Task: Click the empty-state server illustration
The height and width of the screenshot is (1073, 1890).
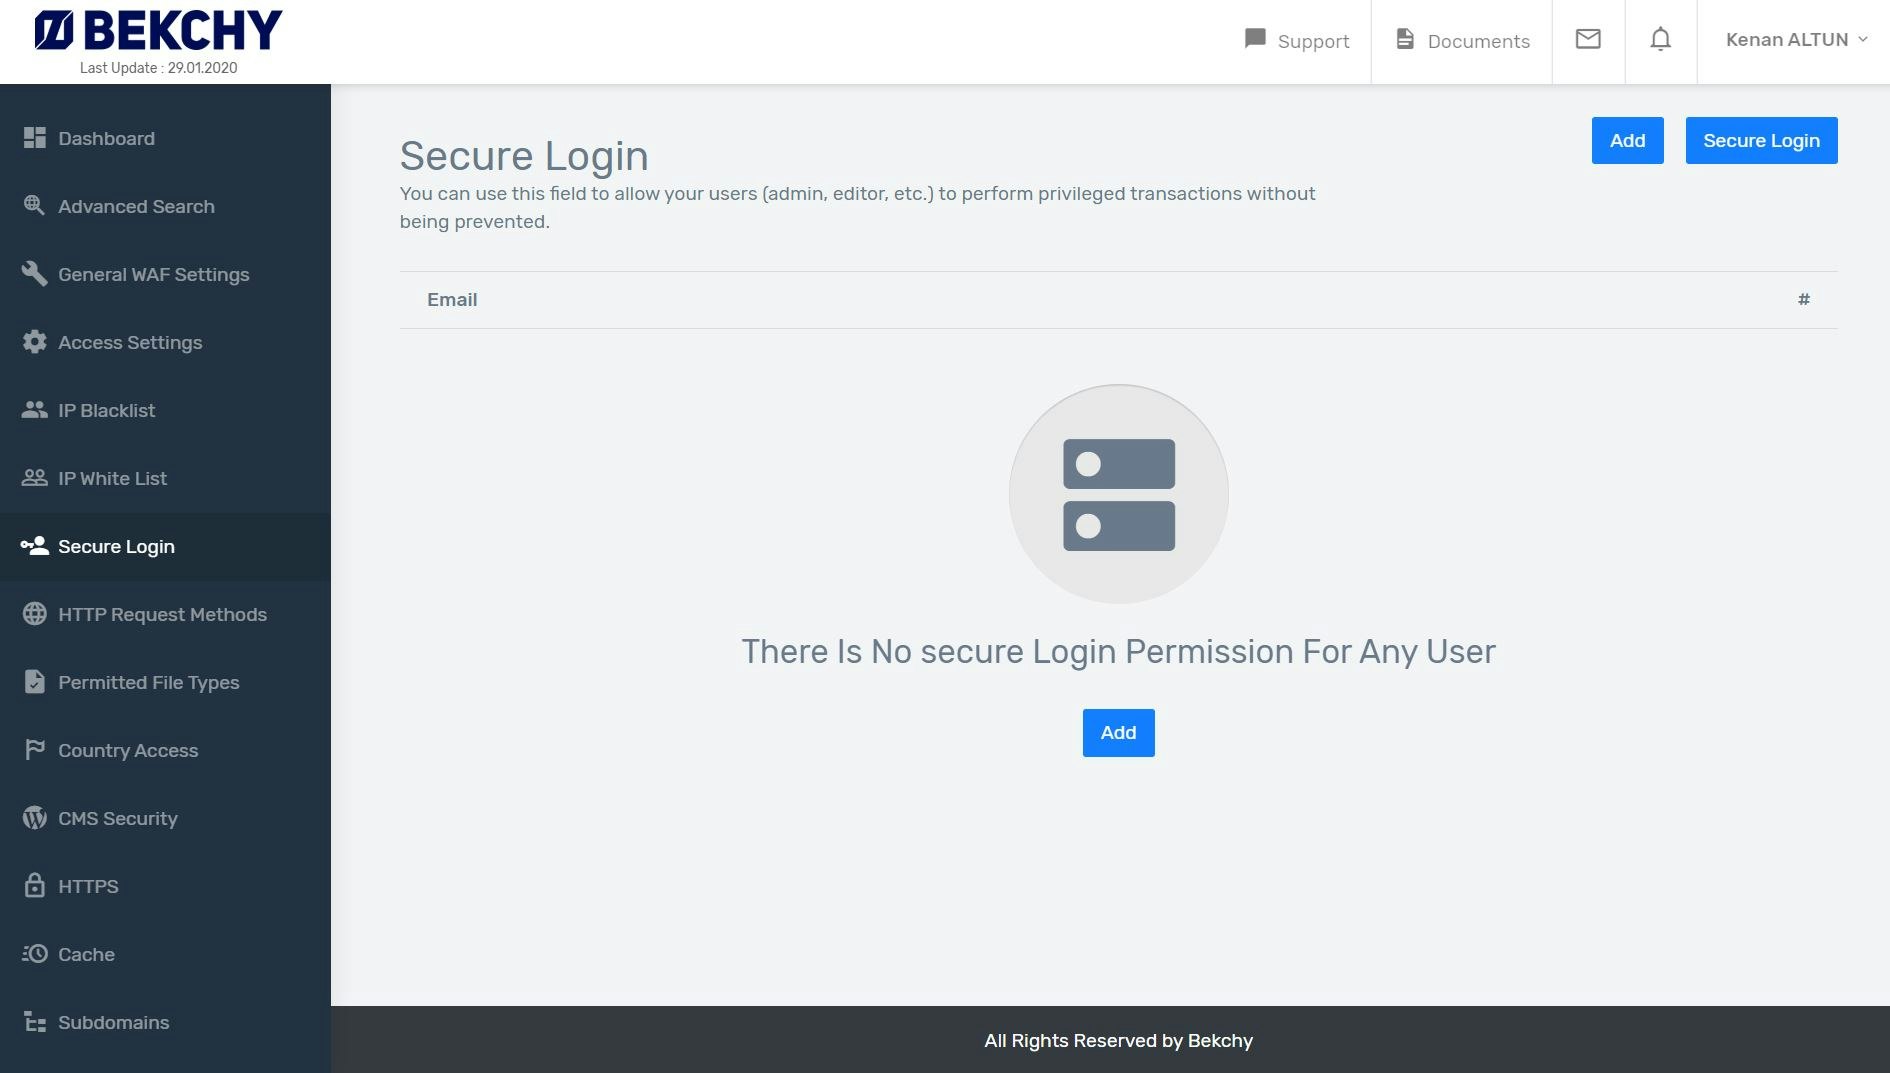Action: tap(1119, 494)
